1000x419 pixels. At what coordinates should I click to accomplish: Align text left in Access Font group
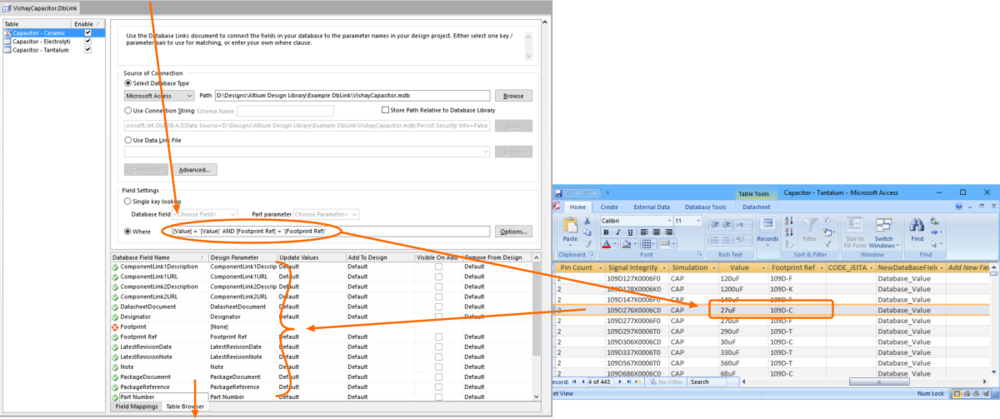644,232
